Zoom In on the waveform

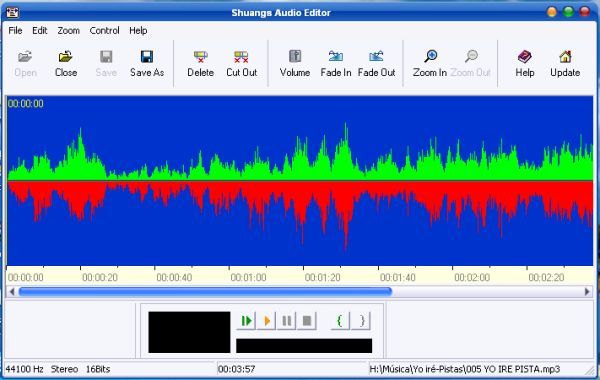[430, 64]
